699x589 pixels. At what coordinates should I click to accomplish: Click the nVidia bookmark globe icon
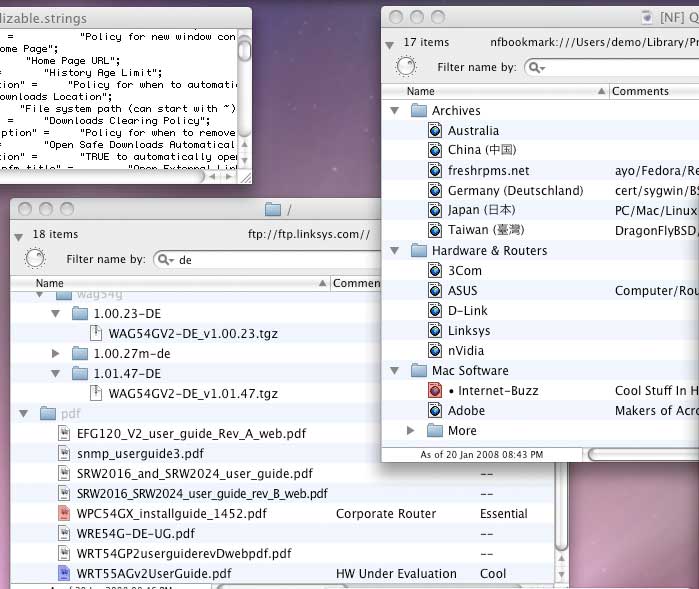point(435,351)
